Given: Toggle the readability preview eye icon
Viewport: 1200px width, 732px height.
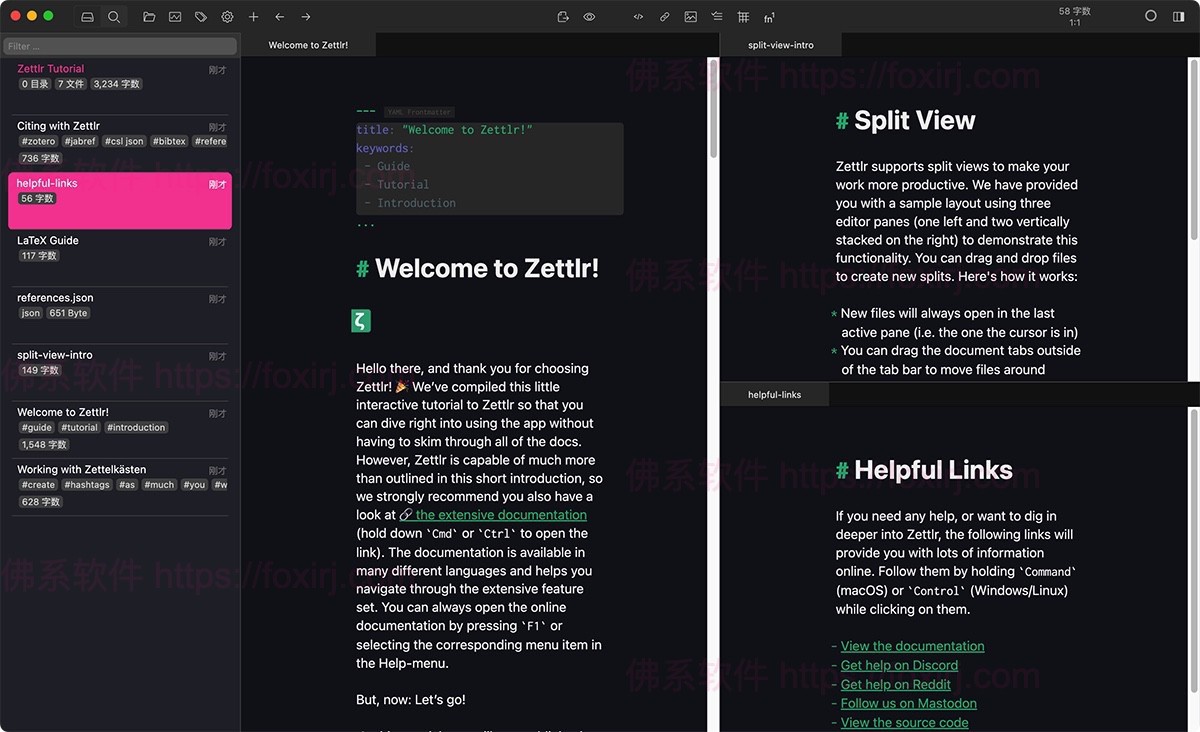Looking at the screenshot, I should pos(590,16).
